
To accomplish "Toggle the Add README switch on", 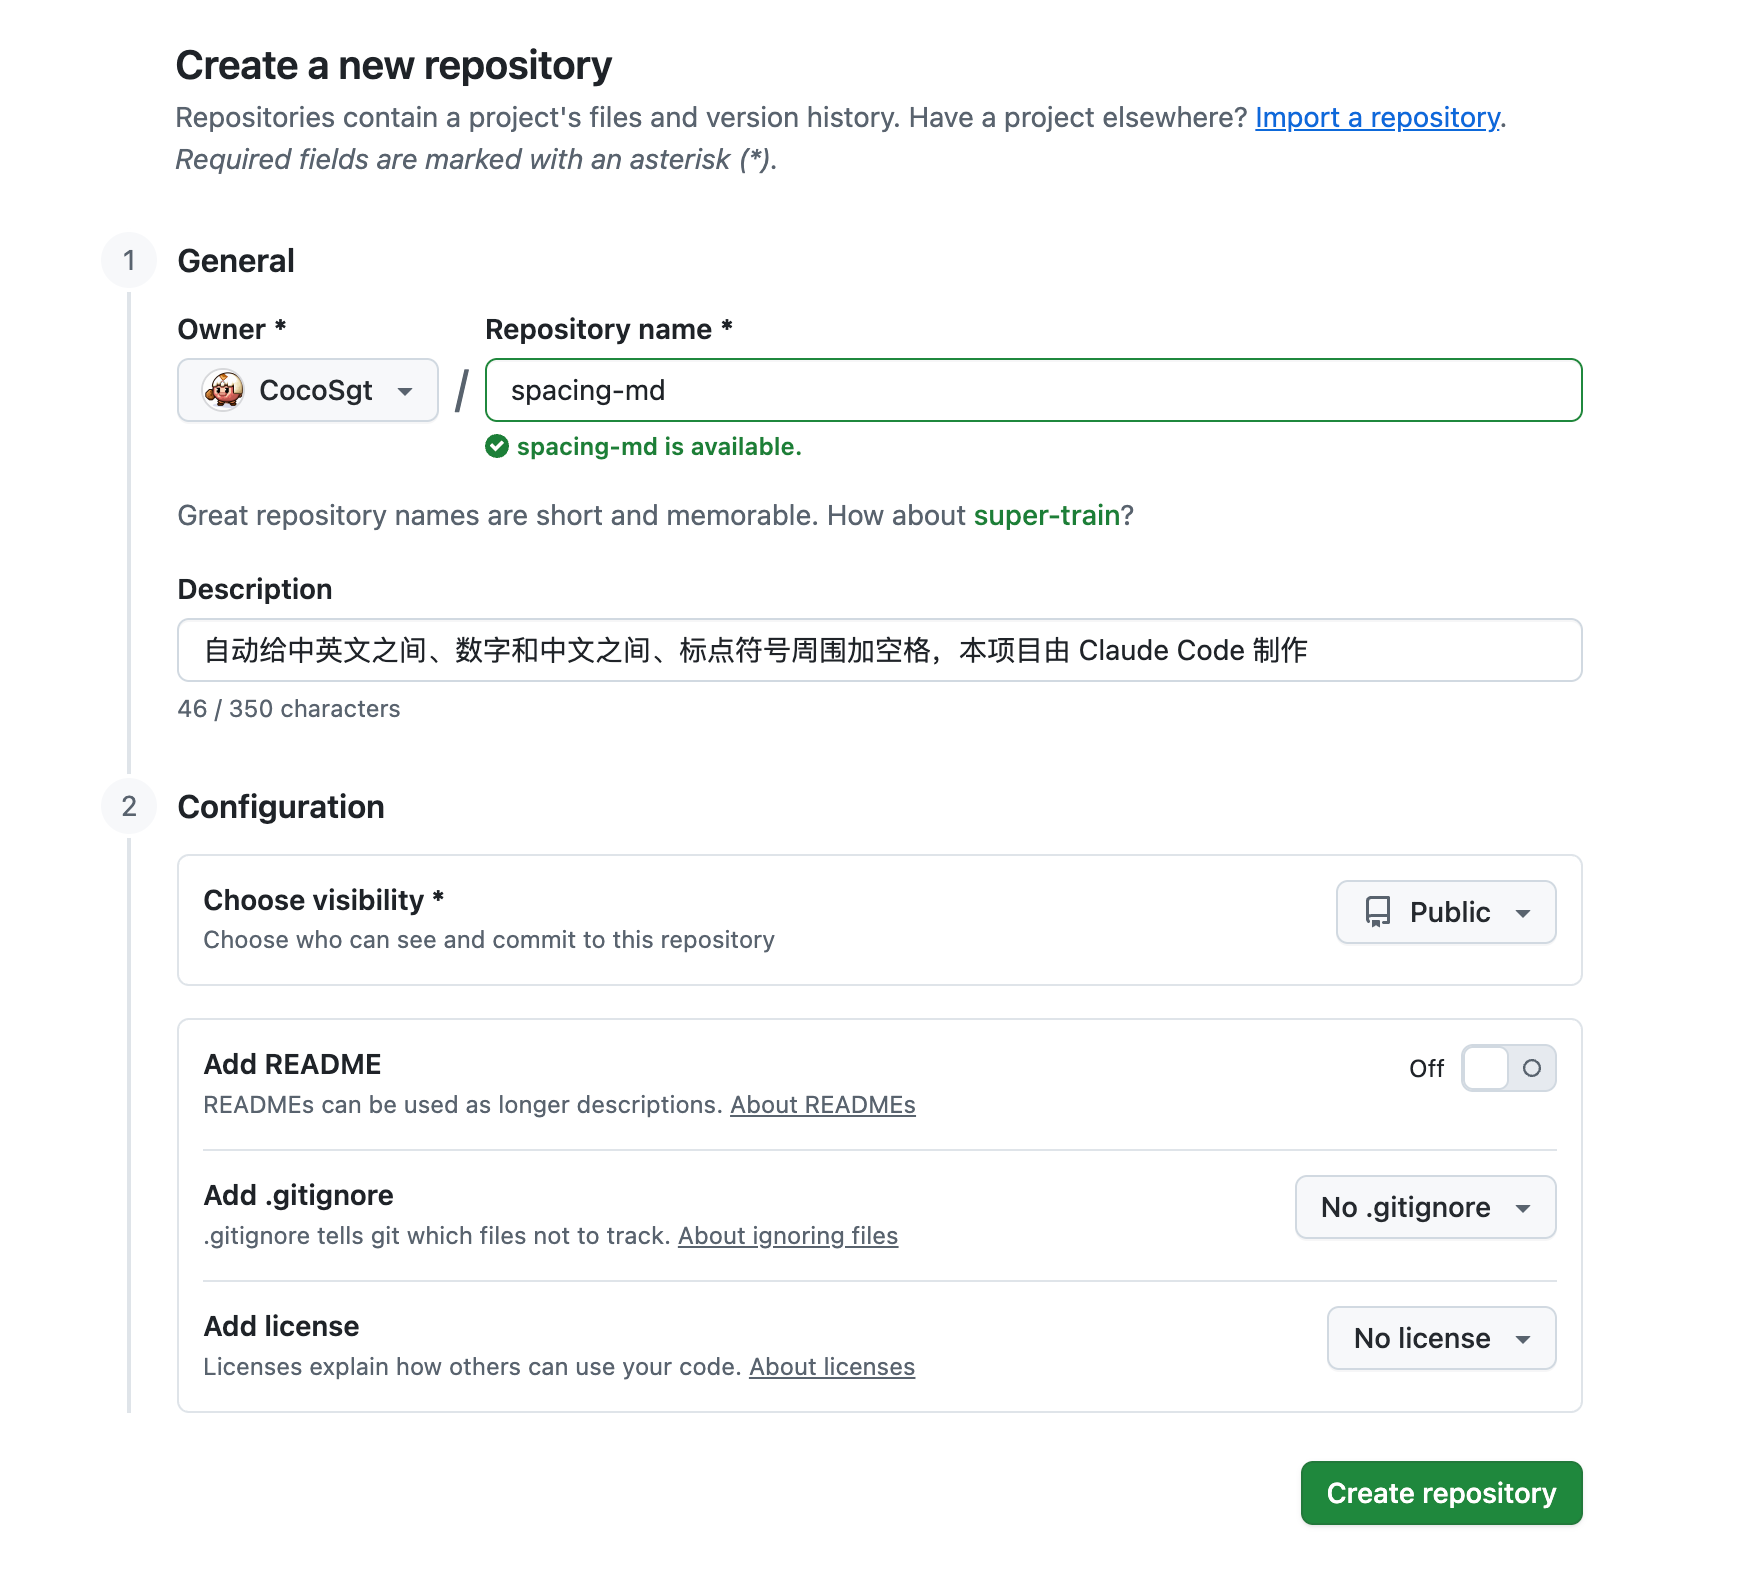I will pyautogui.click(x=1508, y=1068).
